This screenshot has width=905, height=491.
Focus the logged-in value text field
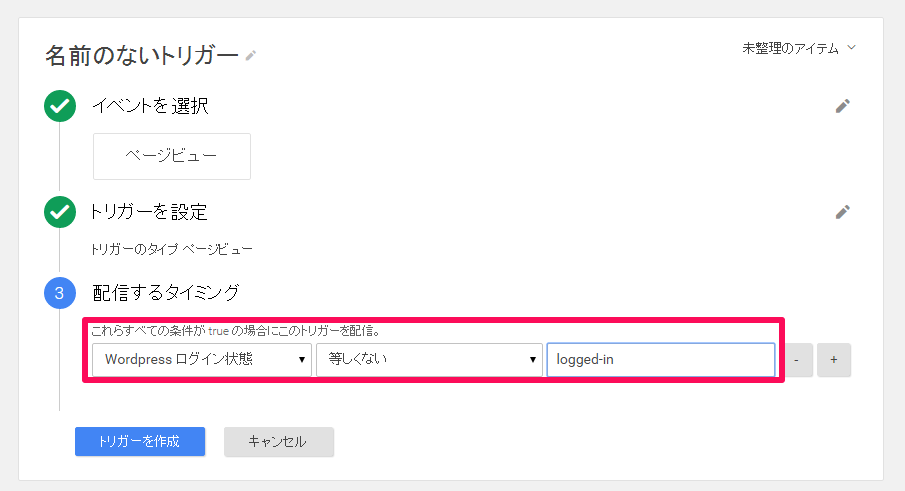tap(660, 360)
